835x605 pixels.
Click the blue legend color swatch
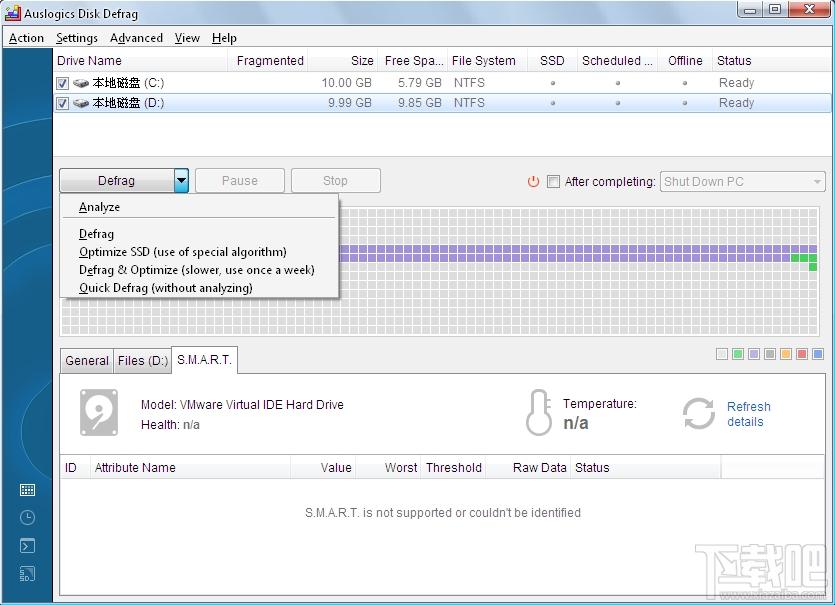[818, 354]
